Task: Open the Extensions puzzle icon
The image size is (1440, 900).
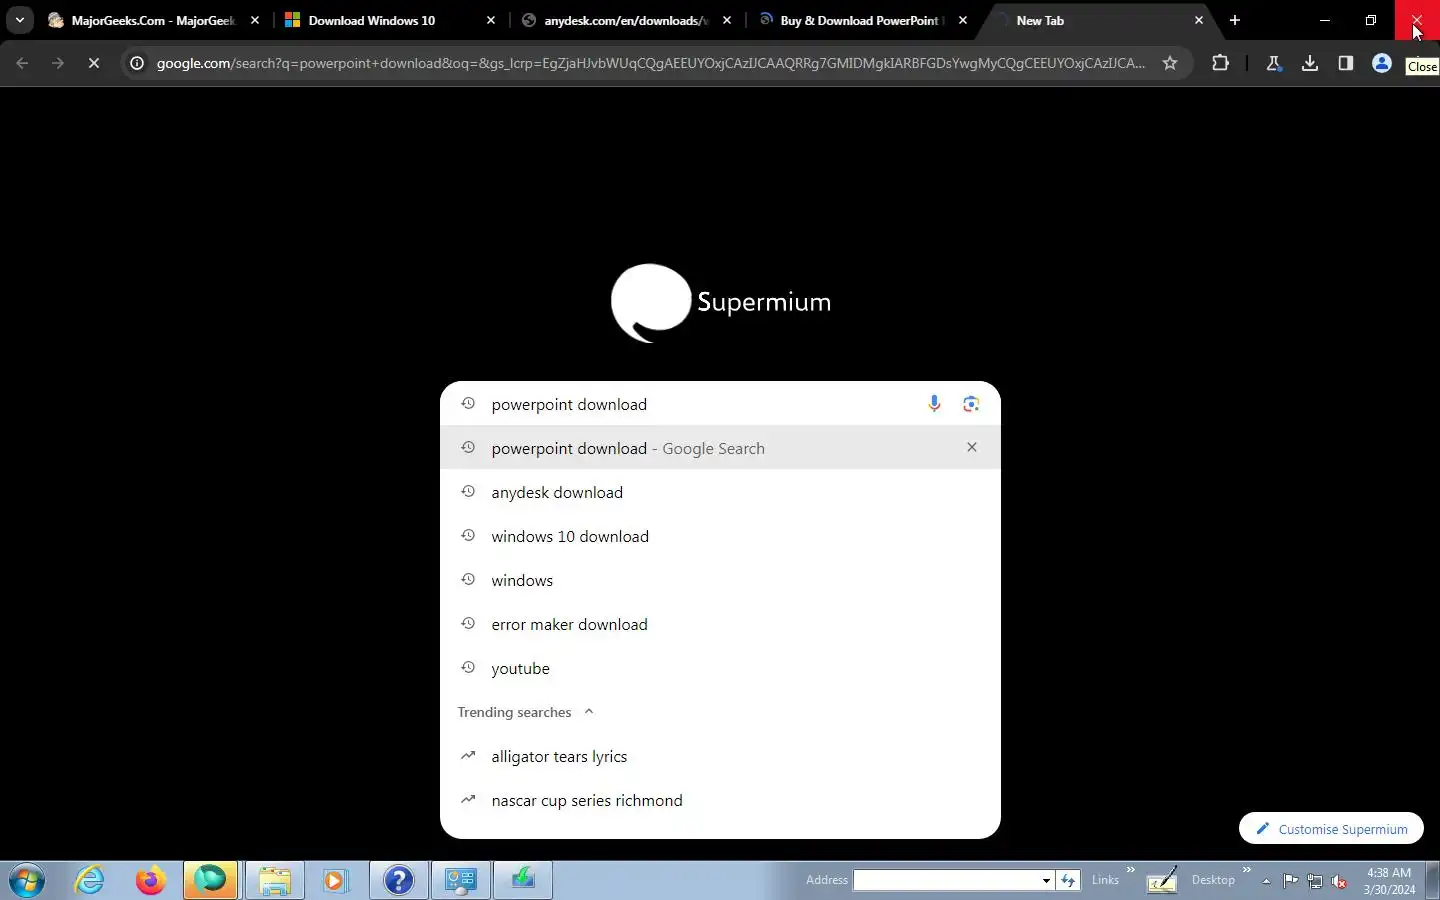Action: coord(1220,63)
